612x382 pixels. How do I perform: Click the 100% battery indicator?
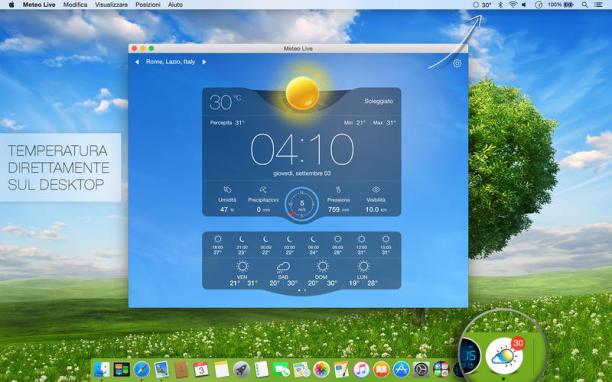[560, 5]
